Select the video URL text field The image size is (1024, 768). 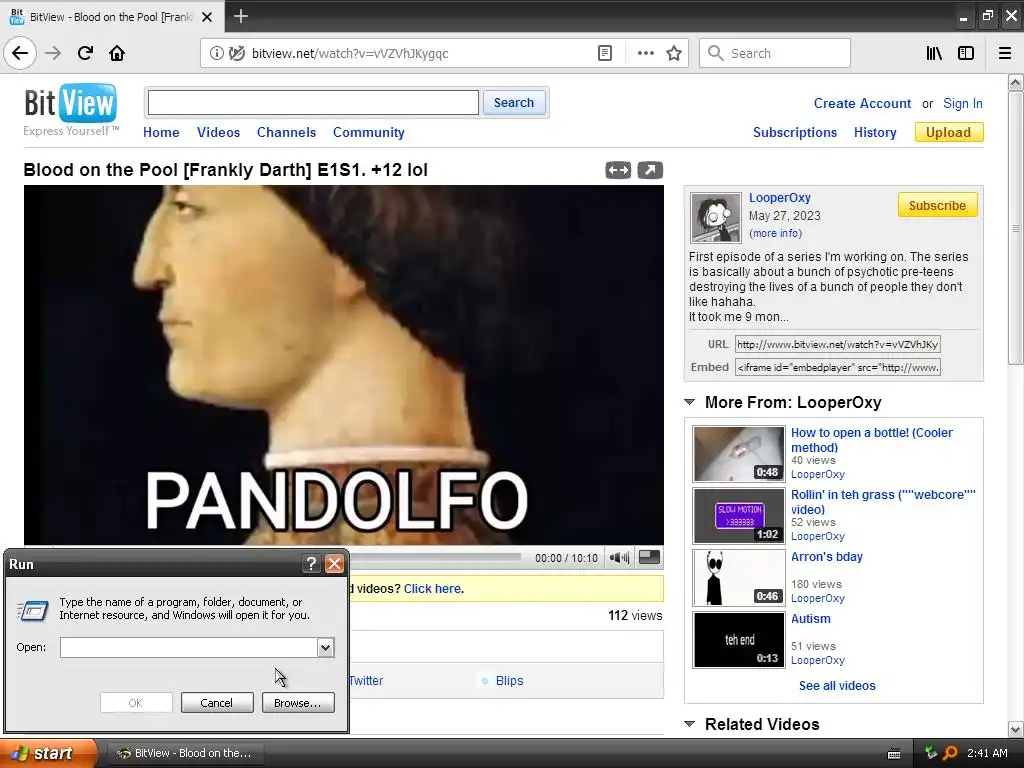click(x=837, y=344)
